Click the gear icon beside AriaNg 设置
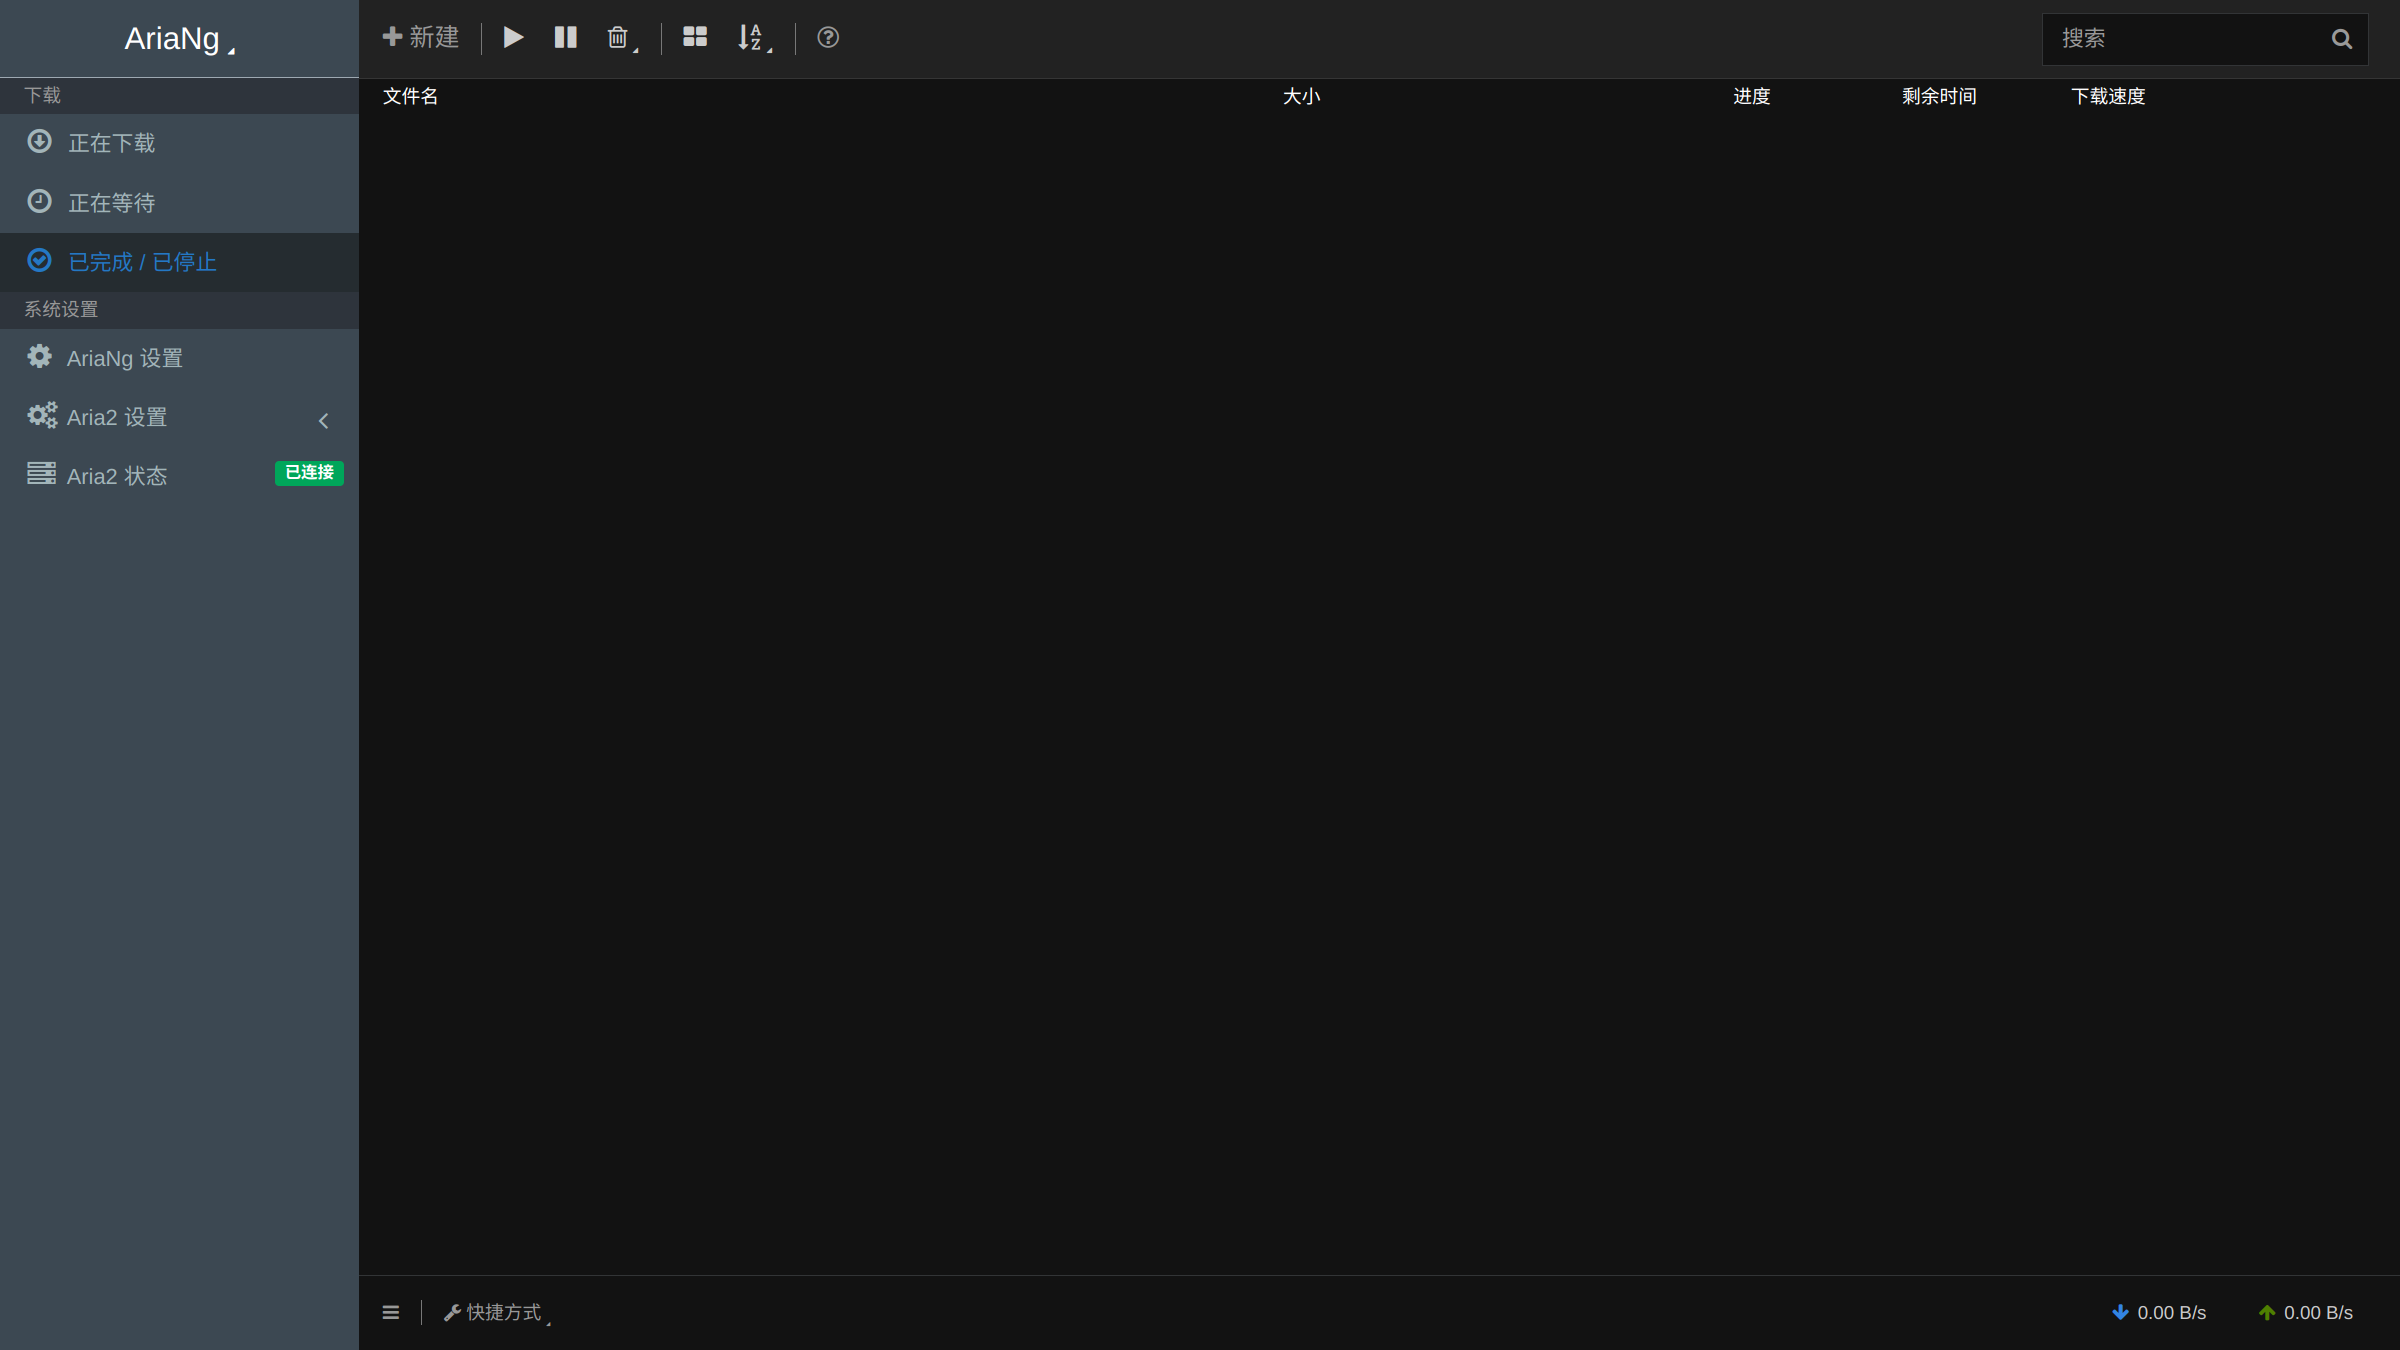The image size is (2400, 1350). click(x=39, y=356)
